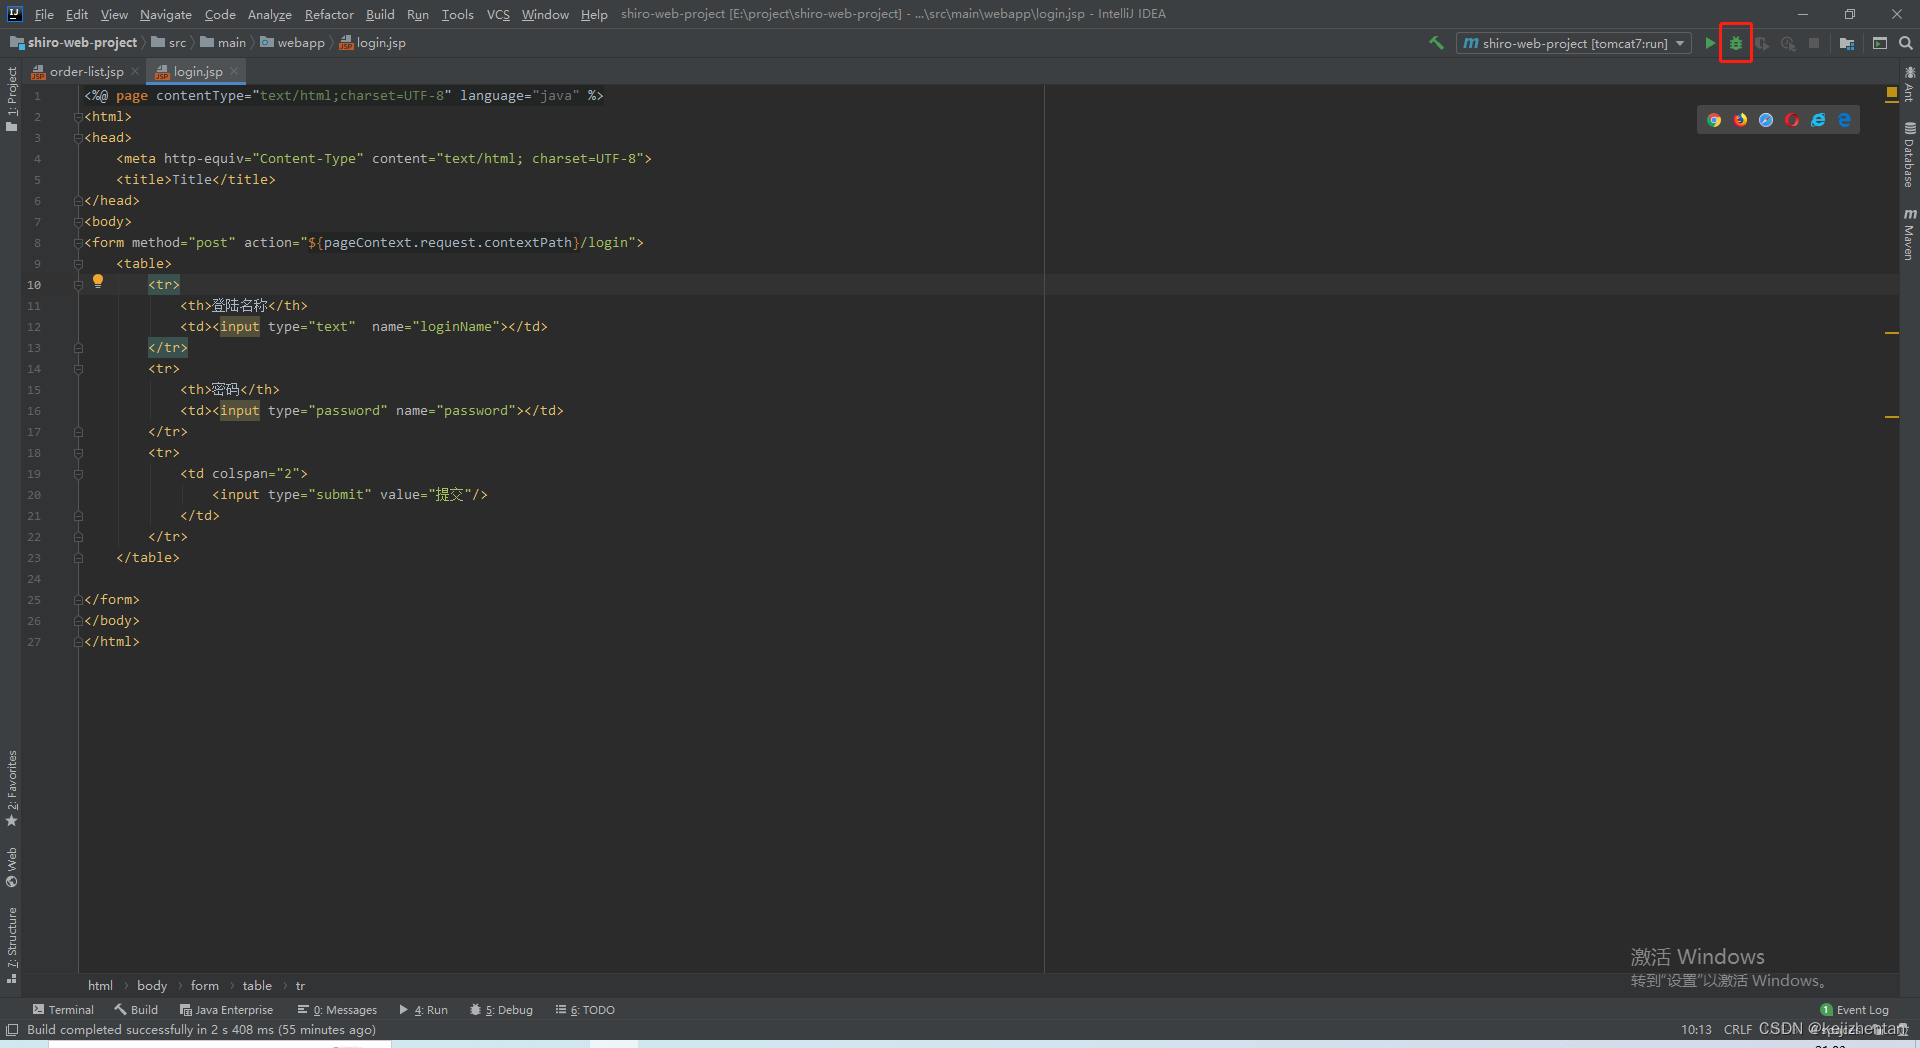
Task: Close the order-list.jsp tab
Action: (x=135, y=71)
